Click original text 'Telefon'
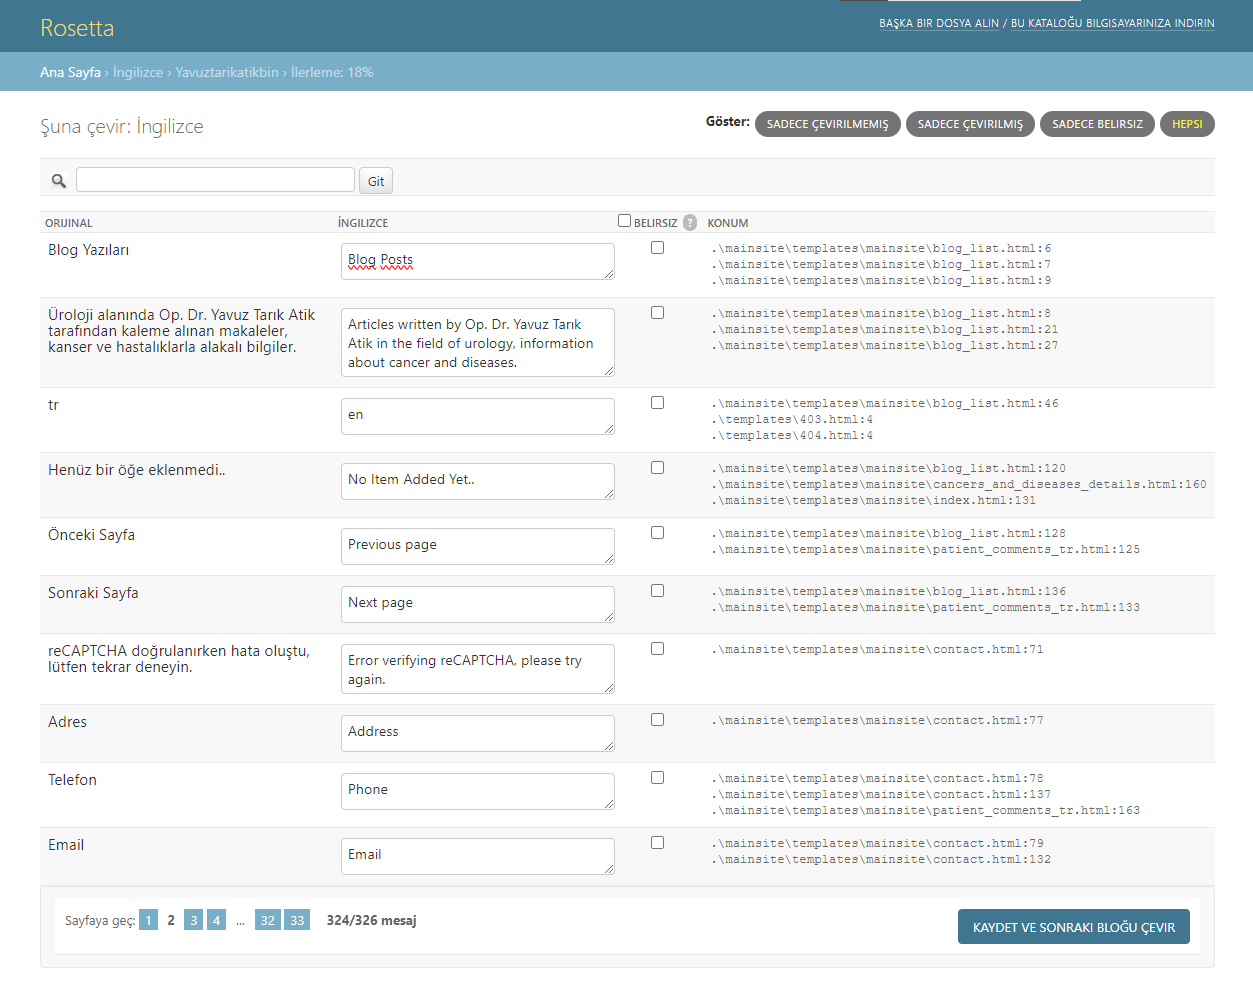 pos(72,780)
